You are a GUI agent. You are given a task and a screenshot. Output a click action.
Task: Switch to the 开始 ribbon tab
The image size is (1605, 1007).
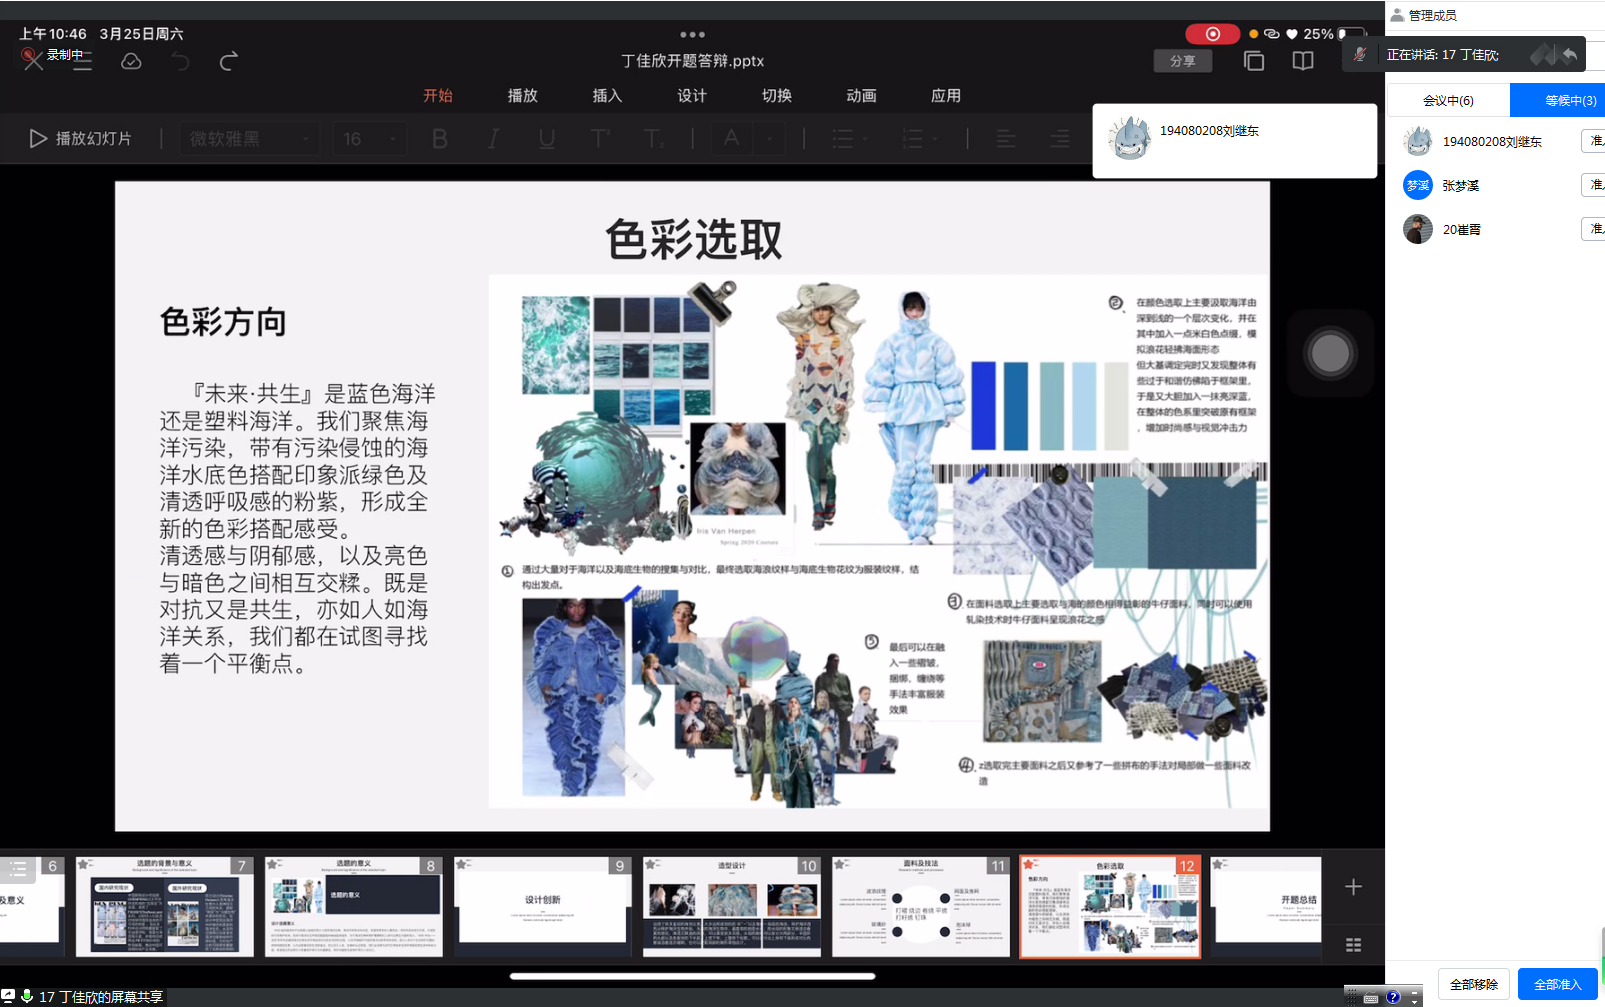pyautogui.click(x=438, y=96)
